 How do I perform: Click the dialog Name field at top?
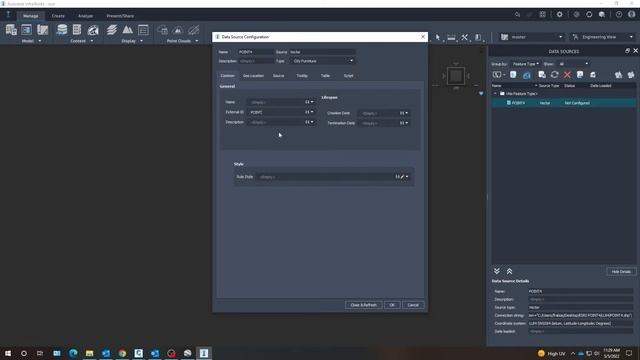click(x=255, y=52)
